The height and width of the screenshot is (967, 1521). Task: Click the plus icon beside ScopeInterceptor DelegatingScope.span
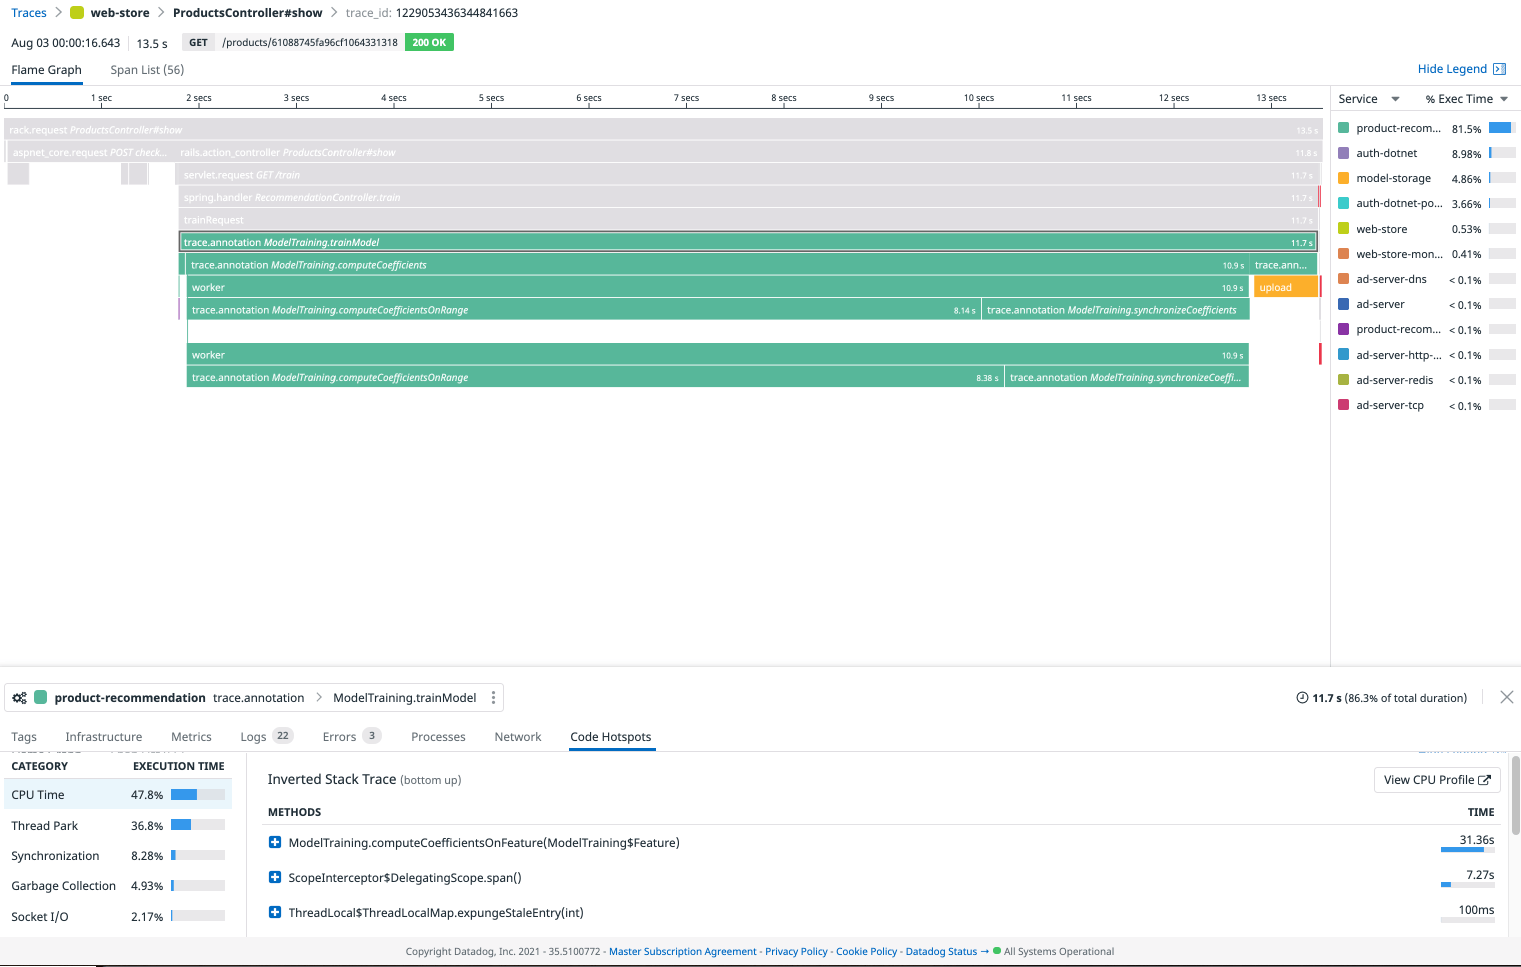(x=275, y=877)
